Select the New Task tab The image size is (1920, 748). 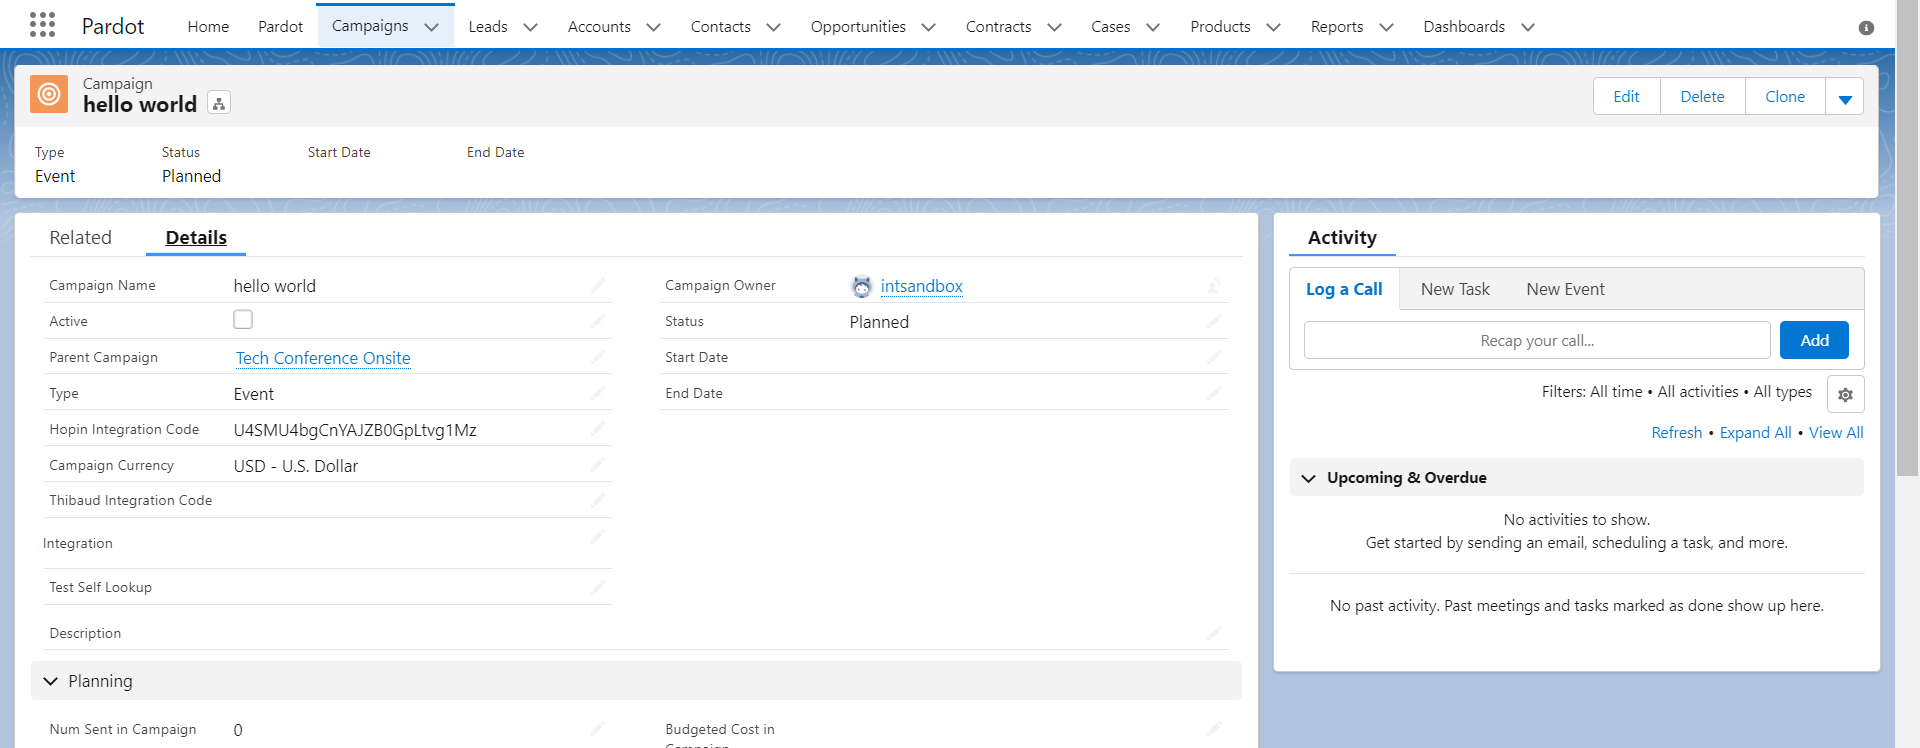point(1455,289)
